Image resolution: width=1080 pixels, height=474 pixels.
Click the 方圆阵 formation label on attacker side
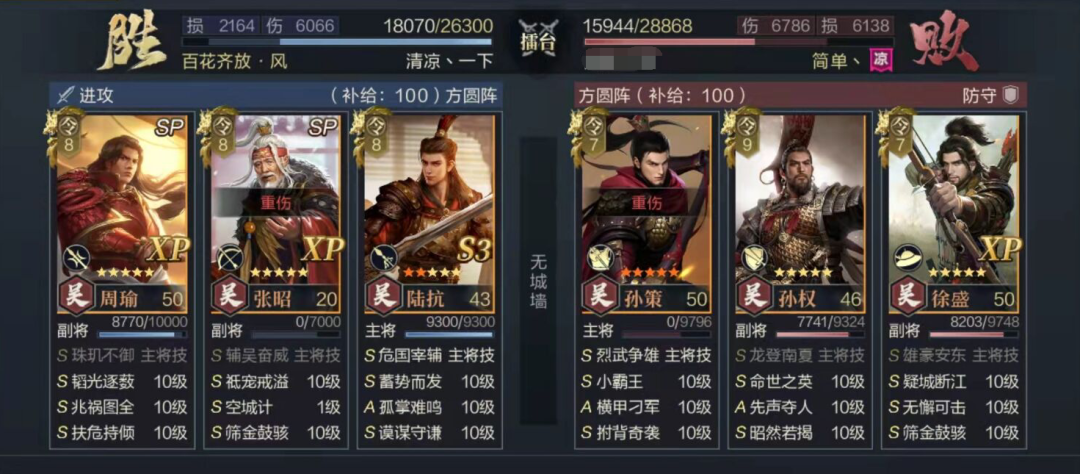pyautogui.click(x=471, y=95)
